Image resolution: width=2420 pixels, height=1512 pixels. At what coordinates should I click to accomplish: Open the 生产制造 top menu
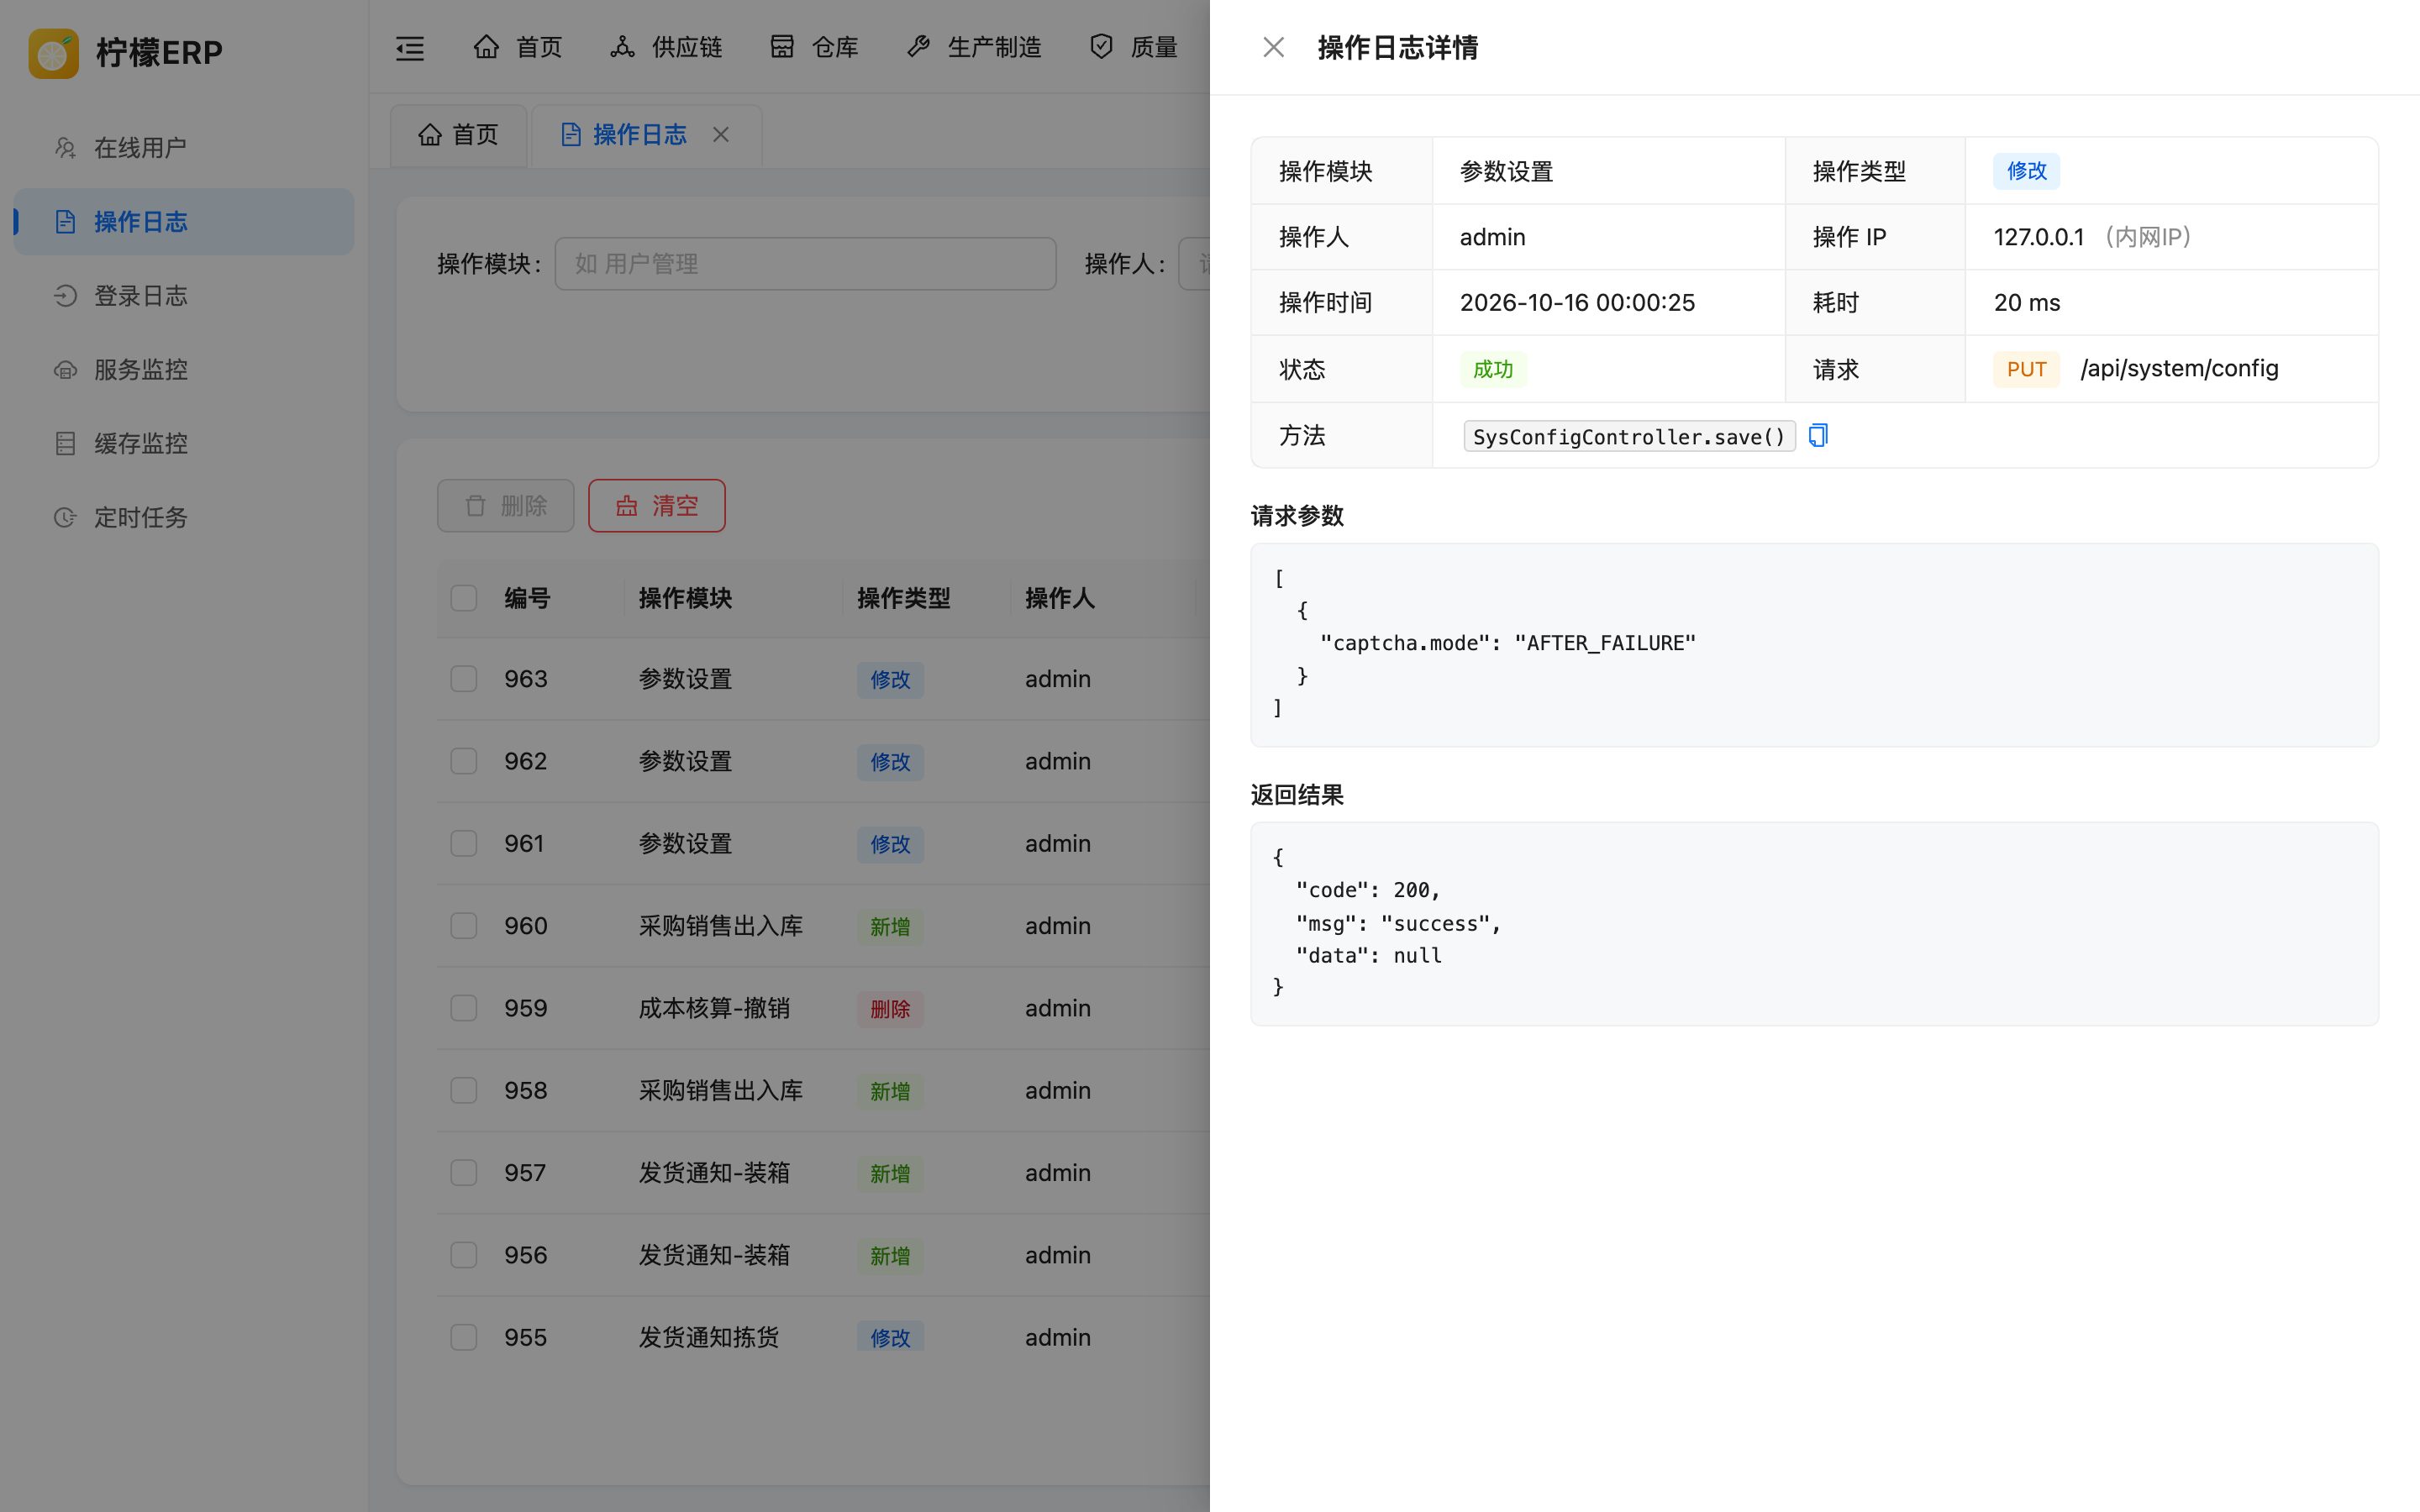click(x=974, y=47)
